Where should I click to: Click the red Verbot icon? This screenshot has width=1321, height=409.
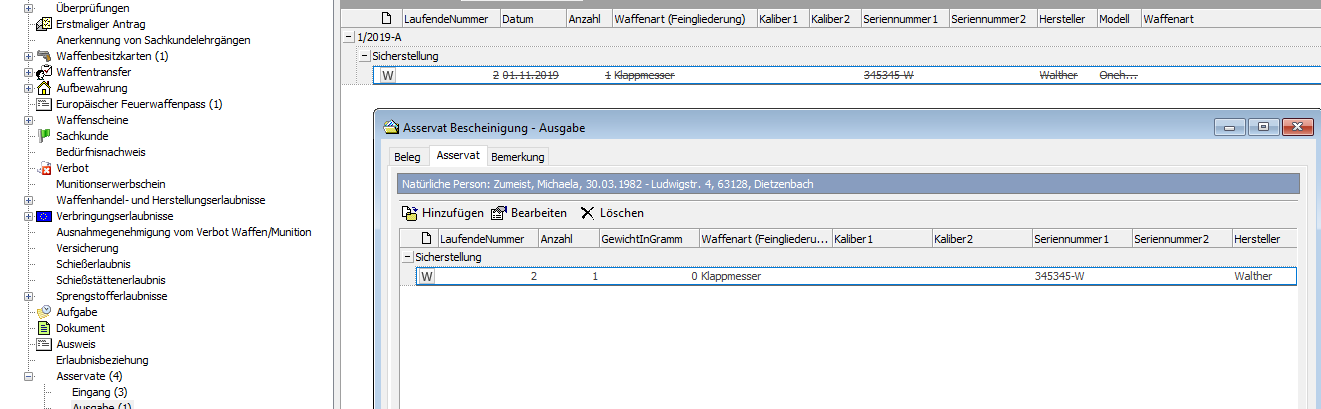point(43,168)
